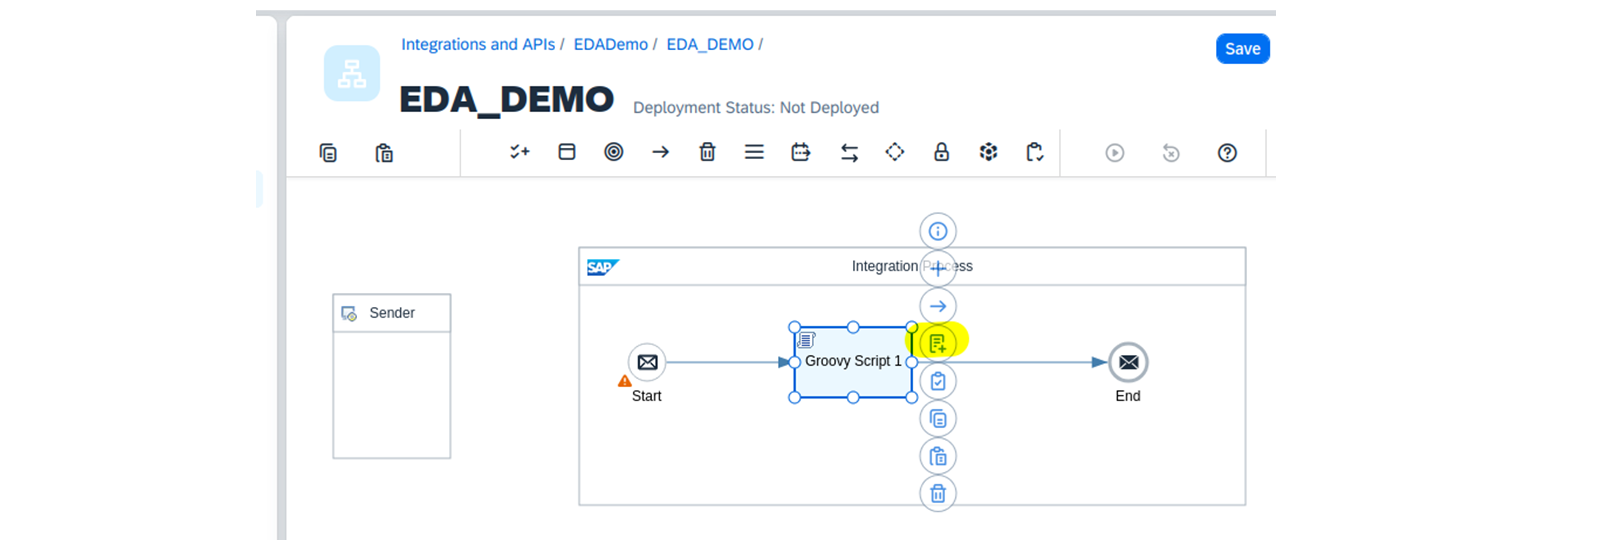Open the EDADemo breadcrumb link
The image size is (1600, 550).
[x=610, y=44]
